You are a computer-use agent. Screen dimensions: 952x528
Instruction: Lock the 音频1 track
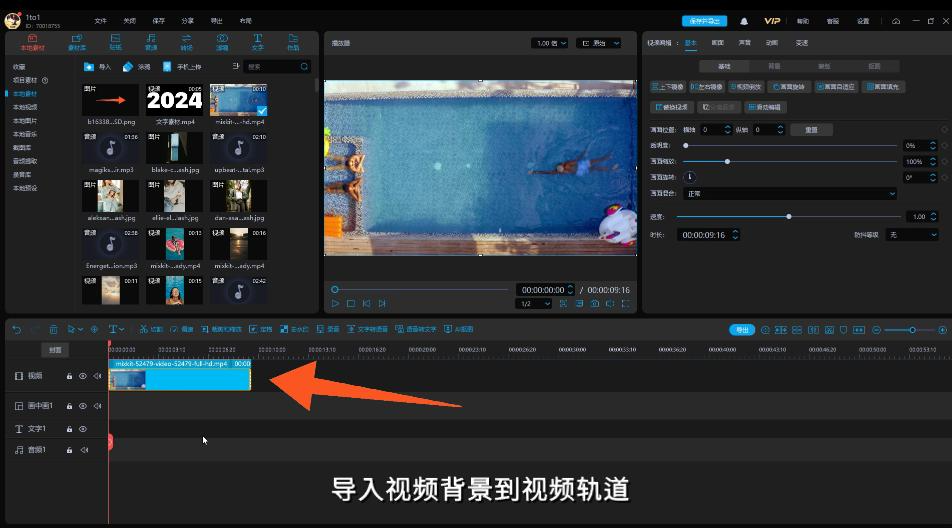[69, 450]
